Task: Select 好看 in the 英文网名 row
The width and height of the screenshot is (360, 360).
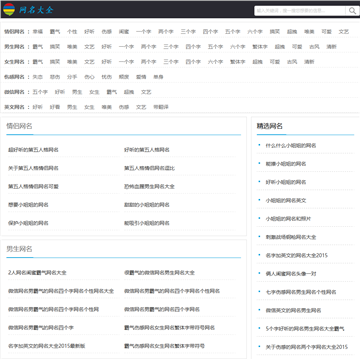Action: tap(55, 107)
